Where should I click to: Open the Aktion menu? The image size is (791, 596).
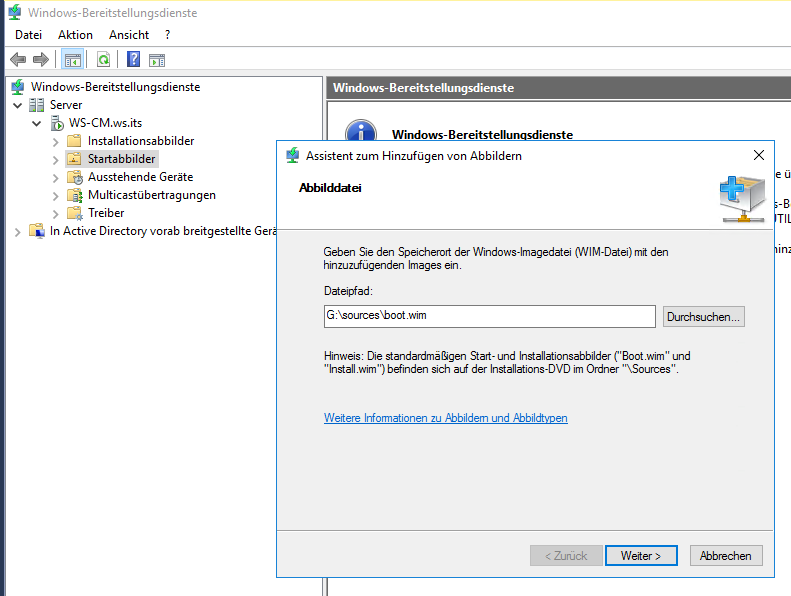click(x=75, y=35)
